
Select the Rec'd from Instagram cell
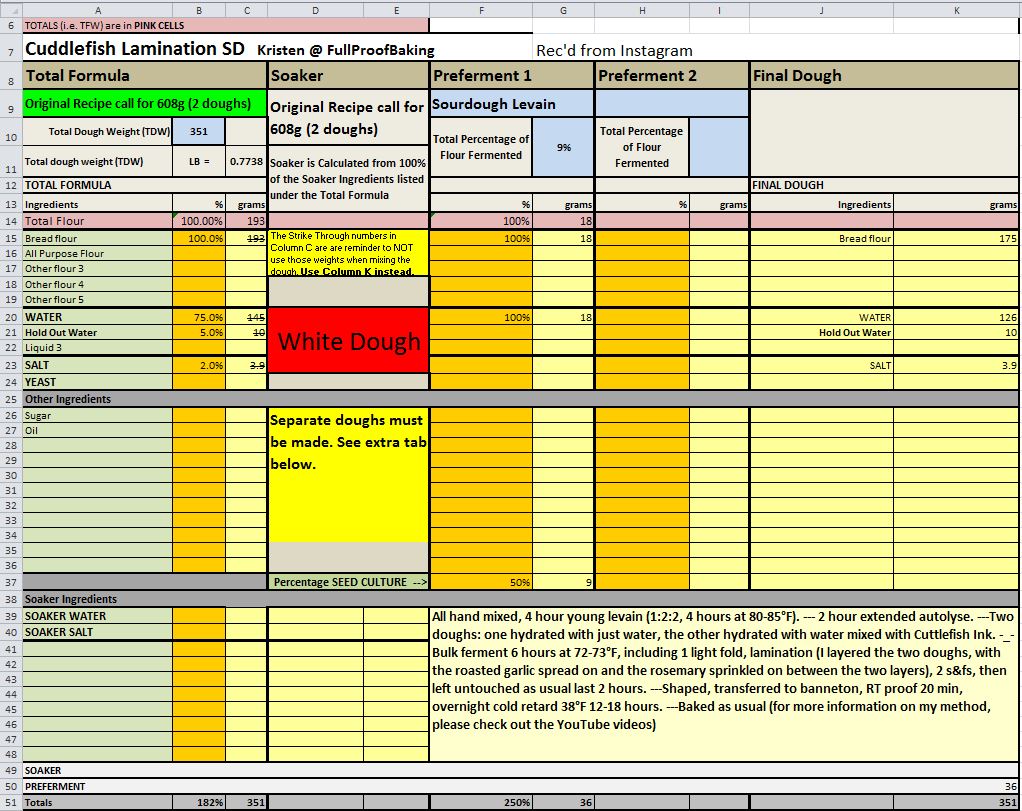pos(614,50)
